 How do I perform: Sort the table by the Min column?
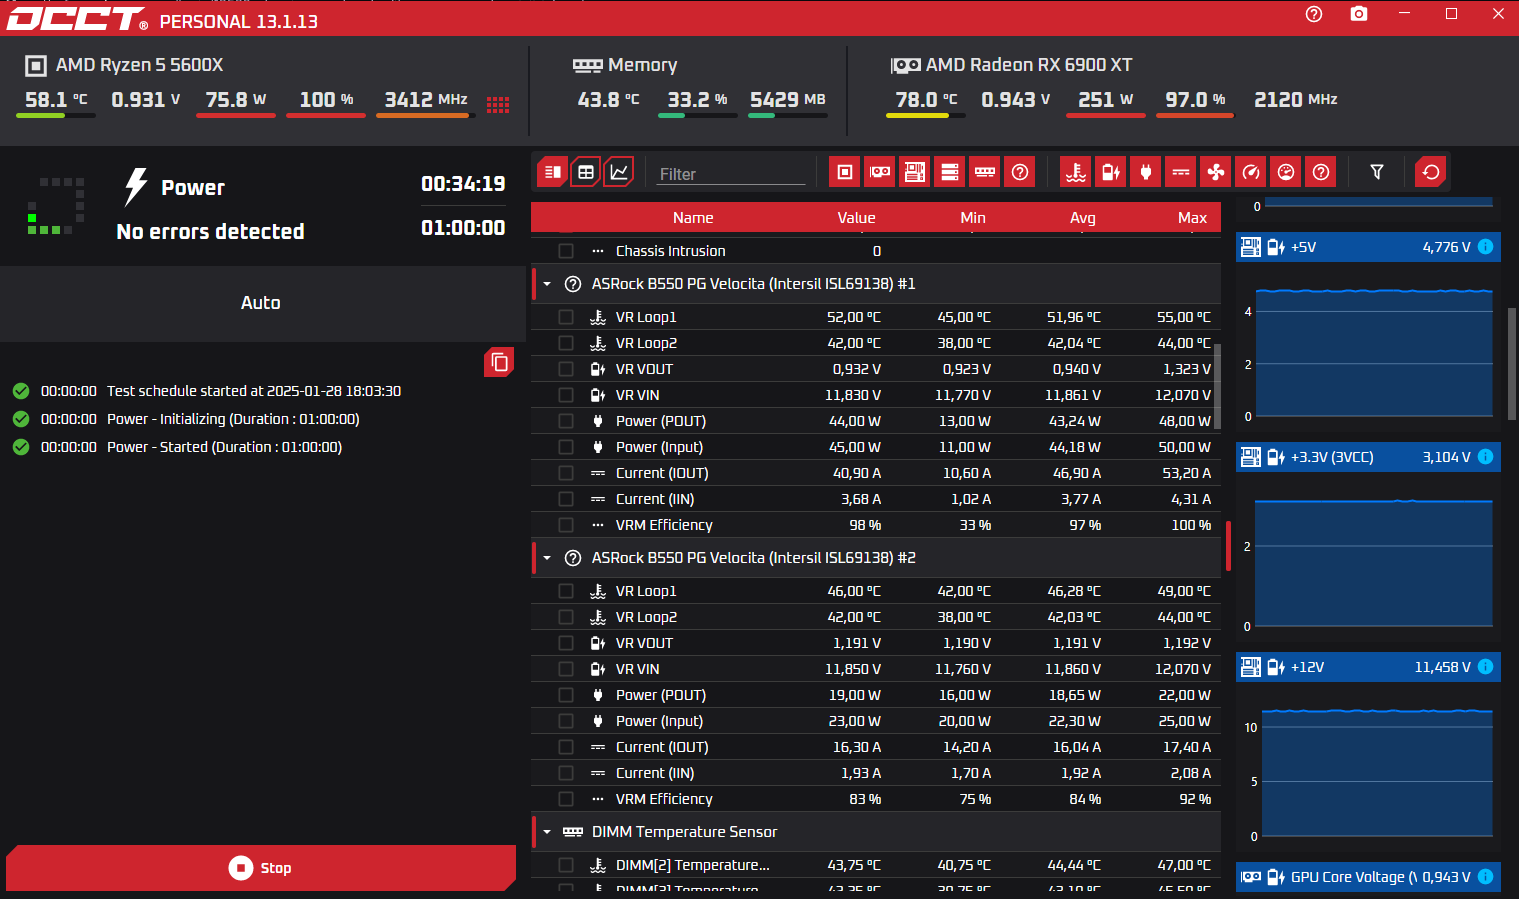pos(973,218)
